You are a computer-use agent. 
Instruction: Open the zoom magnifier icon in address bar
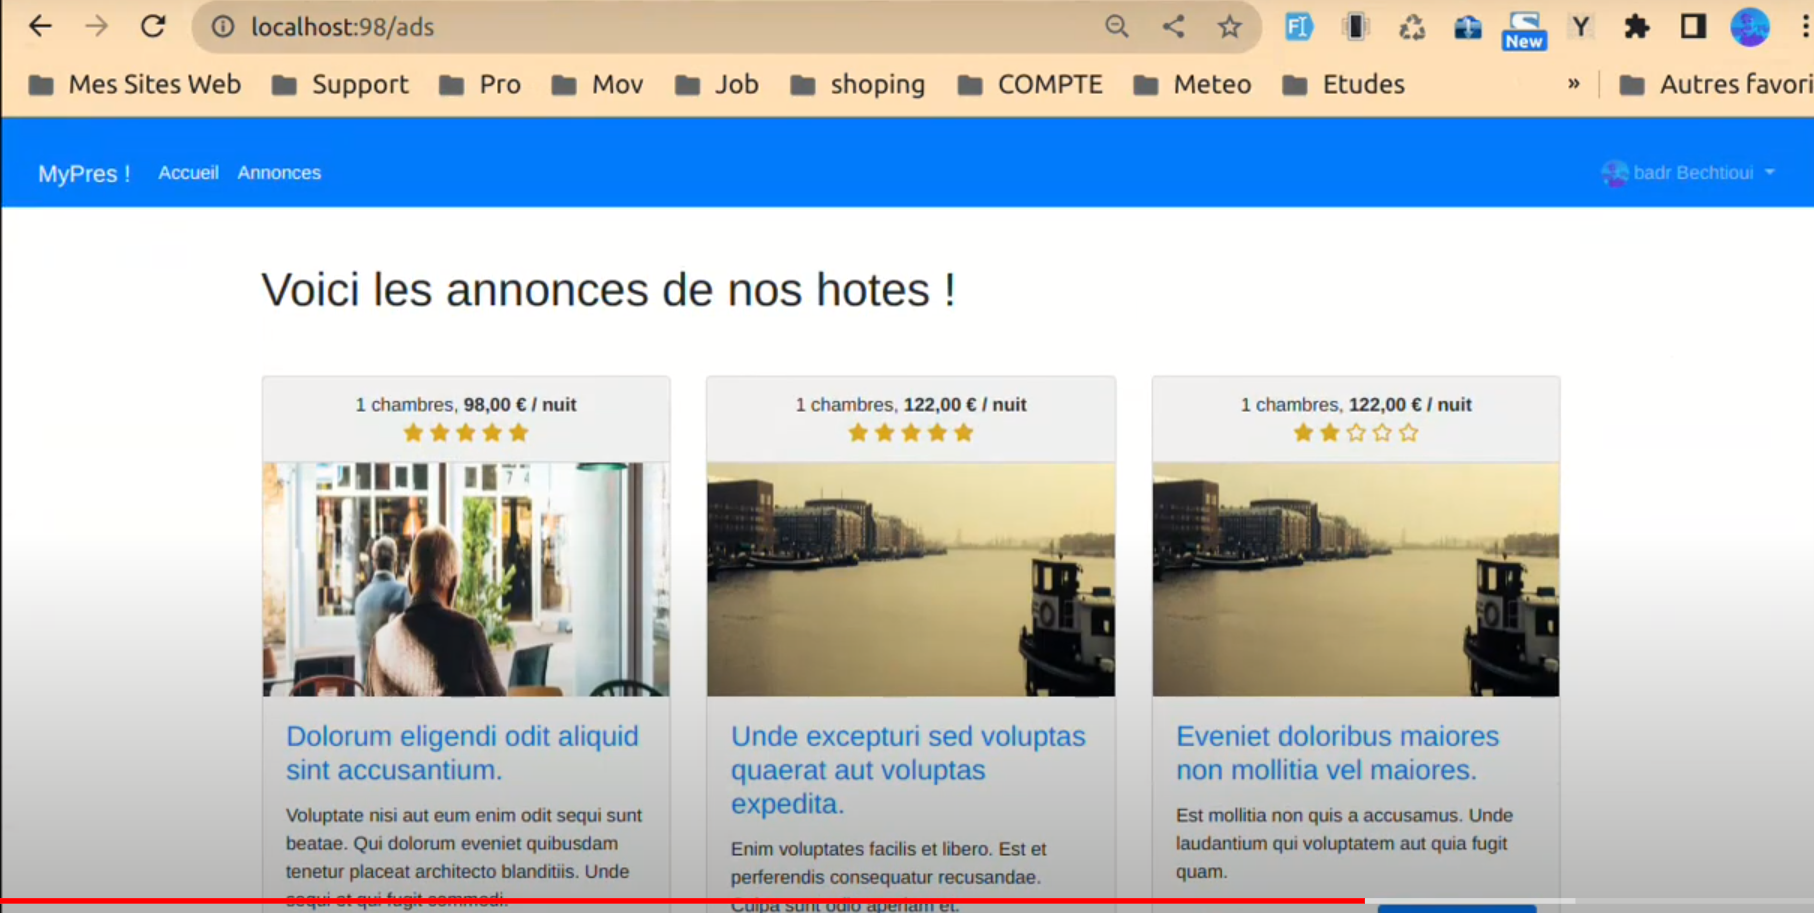pos(1117,27)
